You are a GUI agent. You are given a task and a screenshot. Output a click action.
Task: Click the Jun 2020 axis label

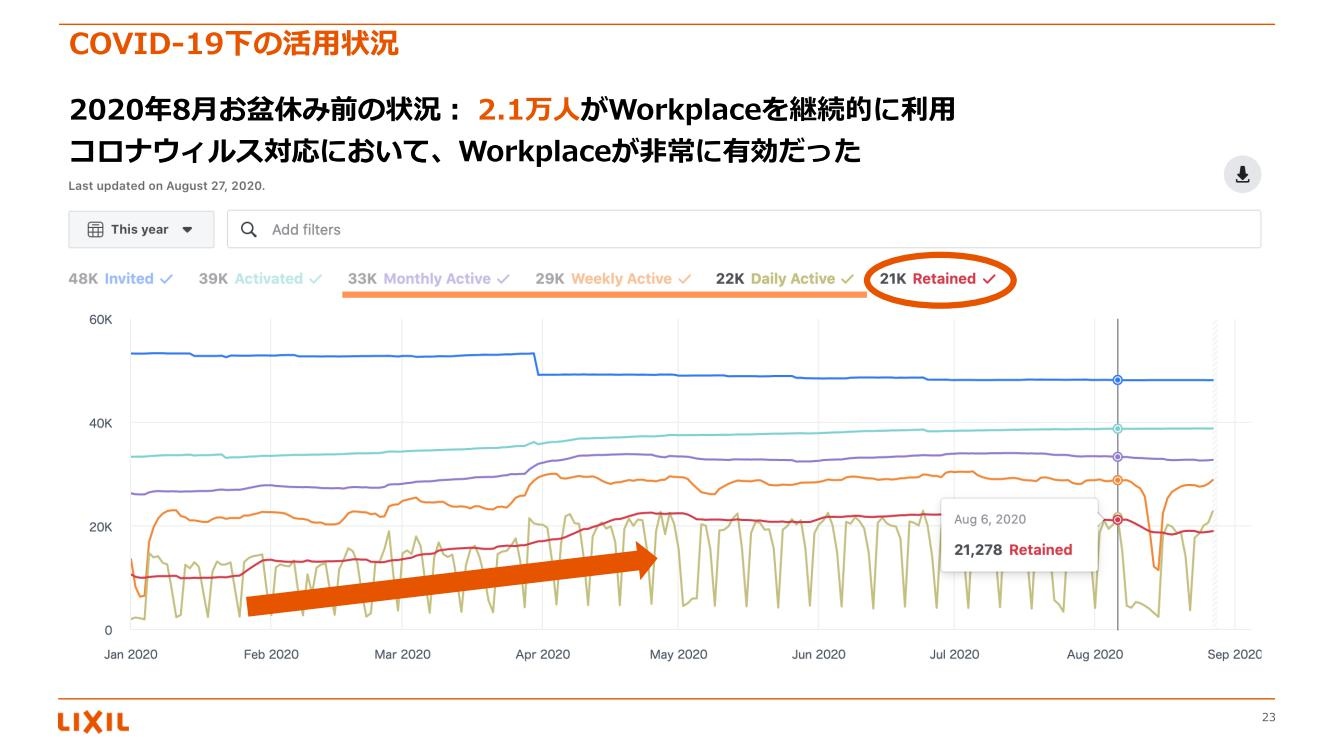(818, 655)
